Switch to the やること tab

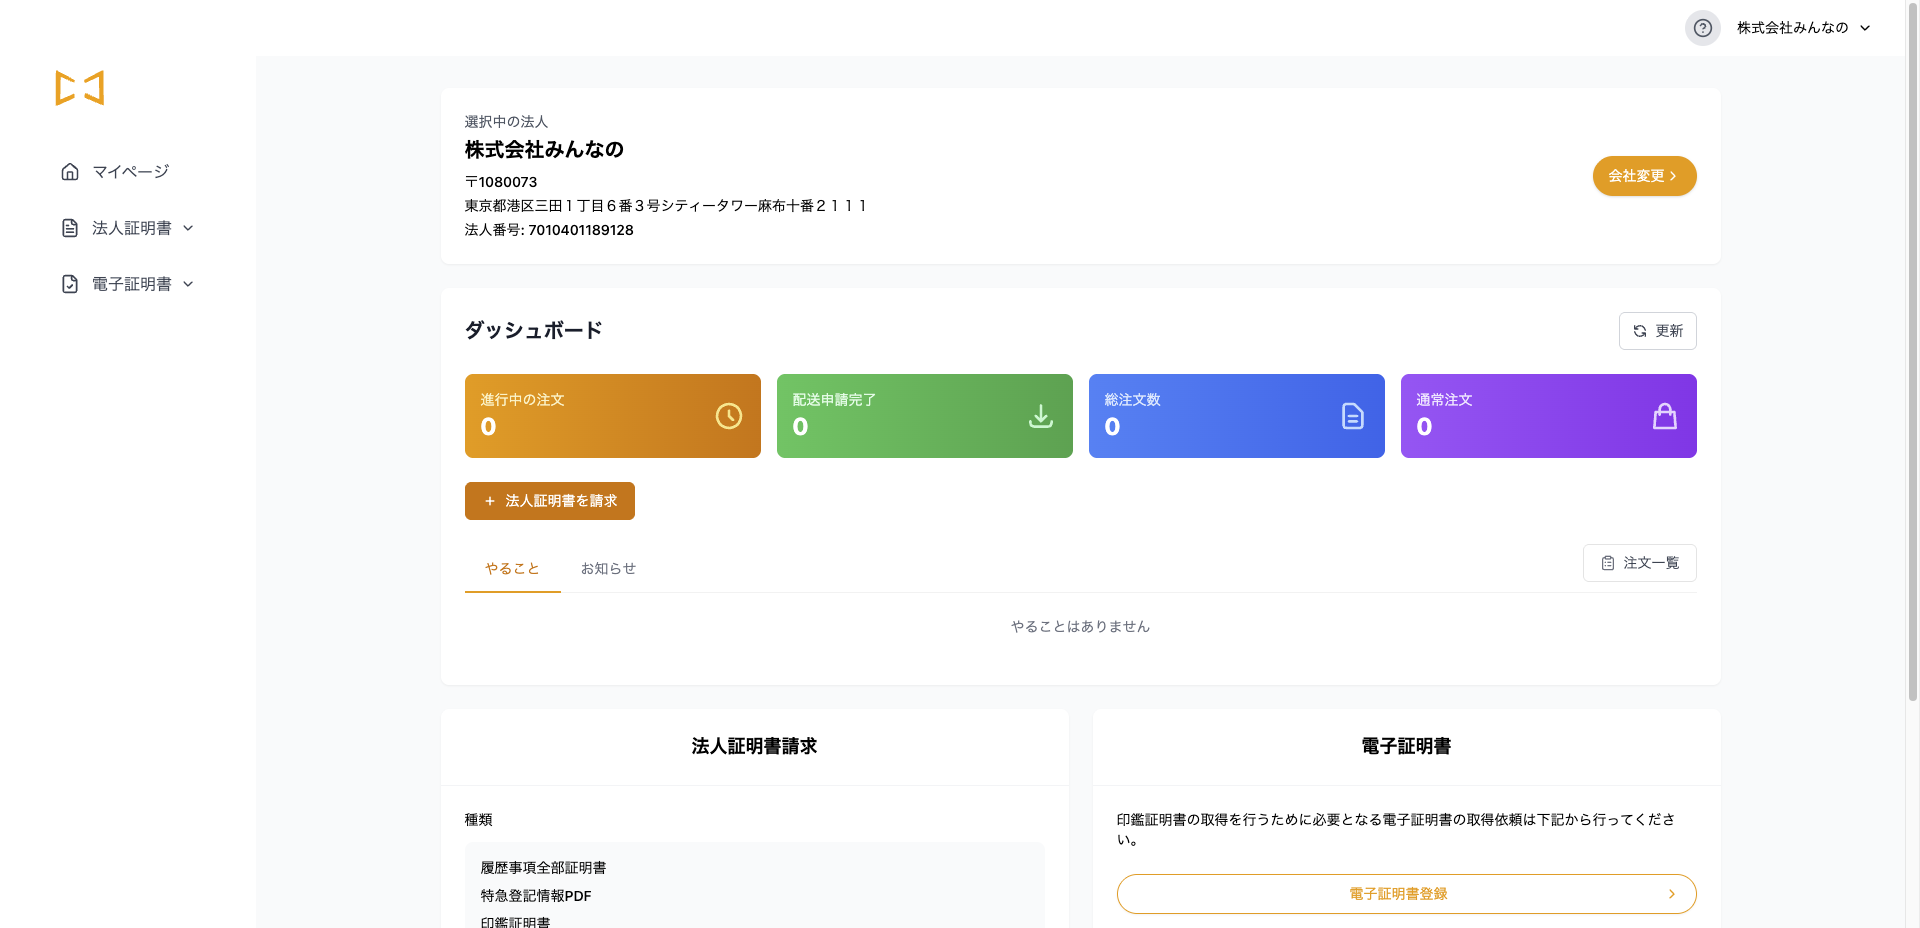point(513,568)
